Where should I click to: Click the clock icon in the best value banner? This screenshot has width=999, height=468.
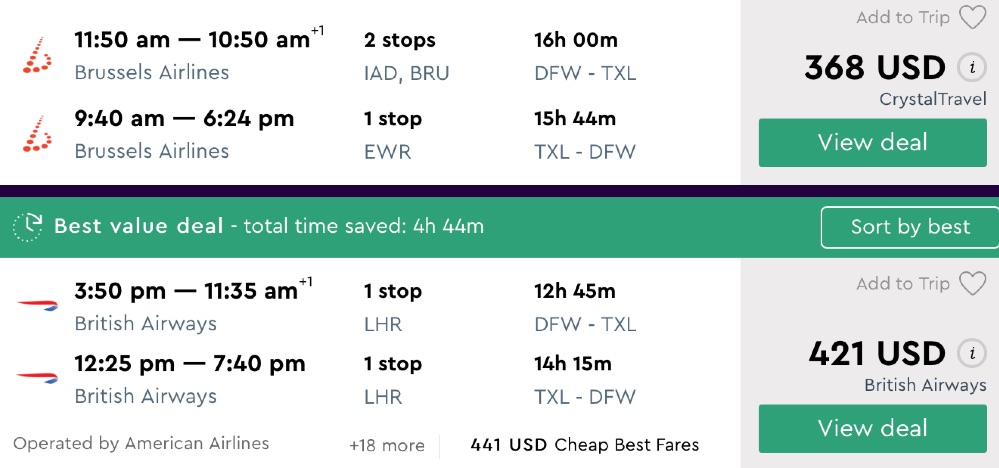pyautogui.click(x=29, y=226)
